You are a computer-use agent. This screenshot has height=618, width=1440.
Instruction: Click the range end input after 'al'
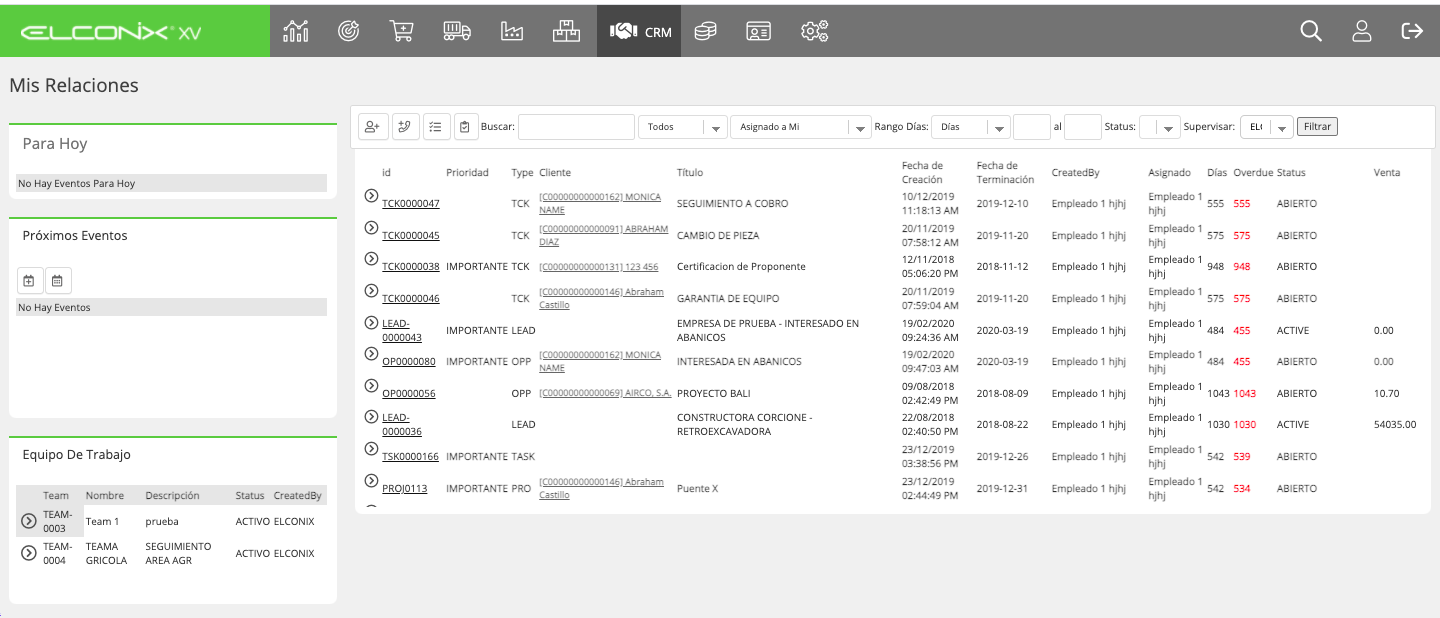[x=1083, y=127]
